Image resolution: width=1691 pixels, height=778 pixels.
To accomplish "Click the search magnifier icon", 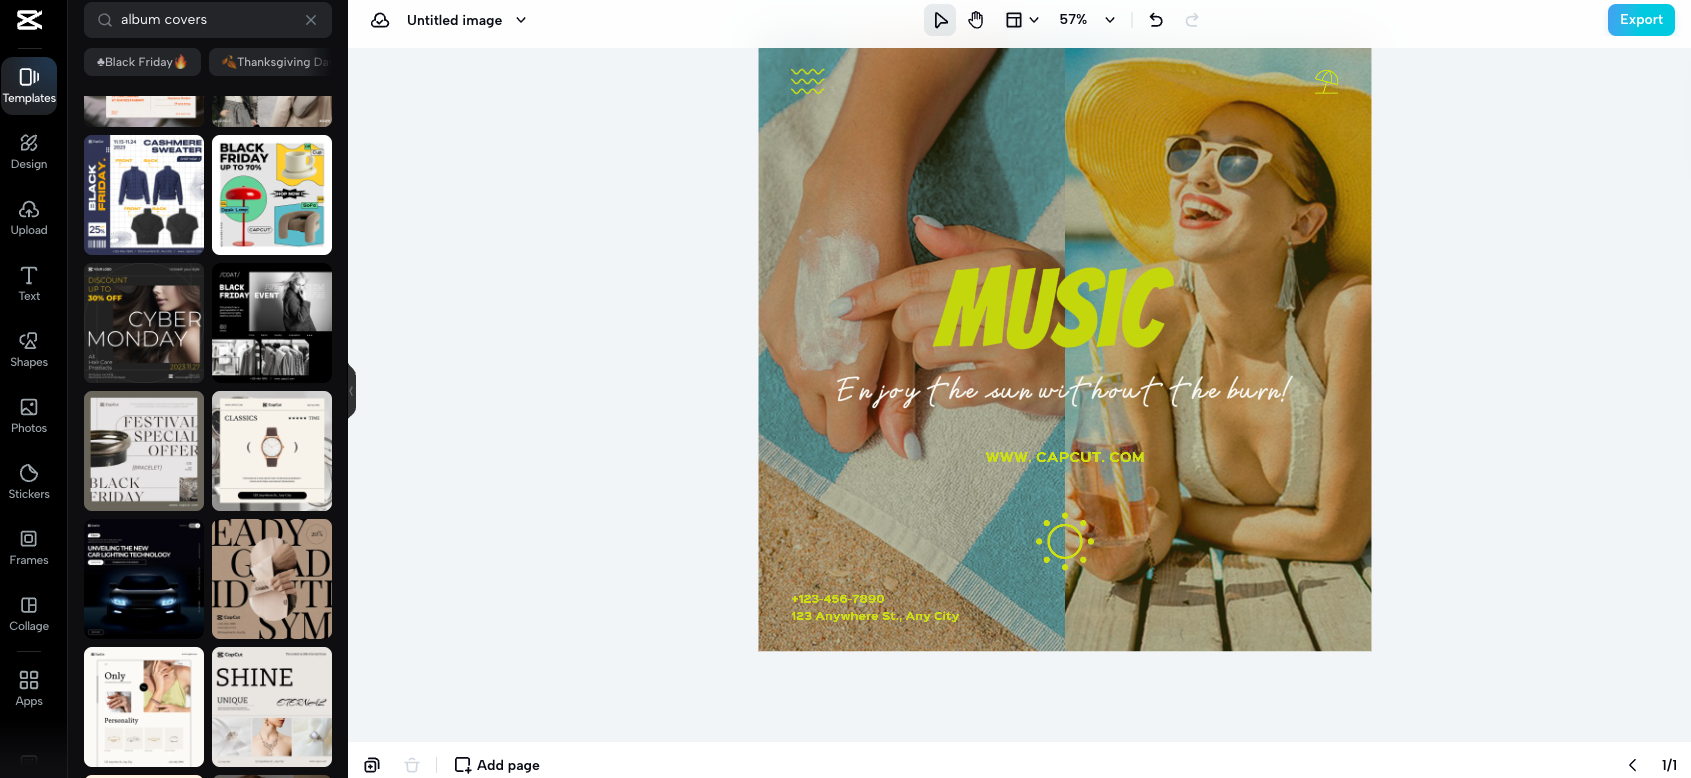I will [x=104, y=20].
